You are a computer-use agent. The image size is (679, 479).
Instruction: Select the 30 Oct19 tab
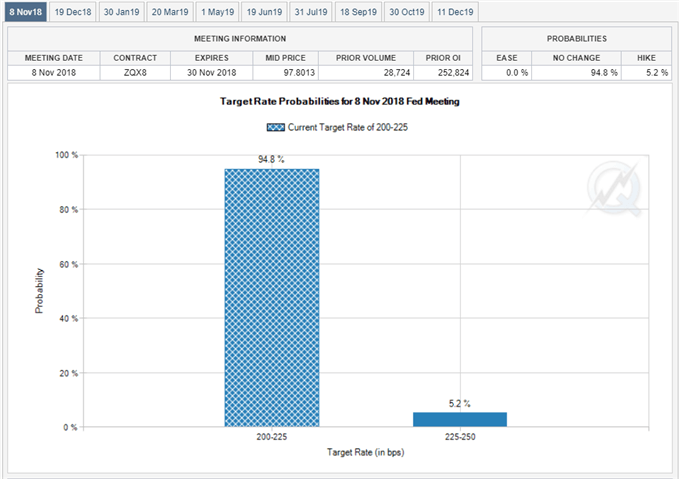tap(407, 12)
